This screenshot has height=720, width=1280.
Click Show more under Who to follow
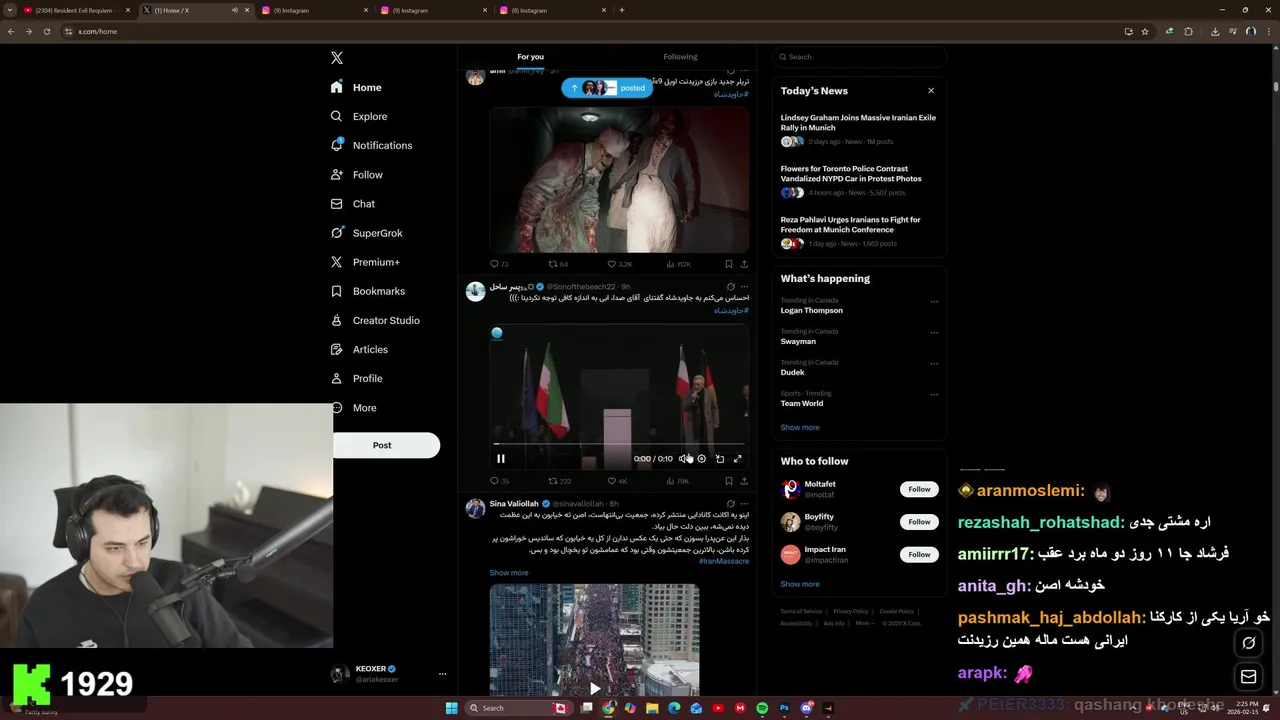pos(800,584)
